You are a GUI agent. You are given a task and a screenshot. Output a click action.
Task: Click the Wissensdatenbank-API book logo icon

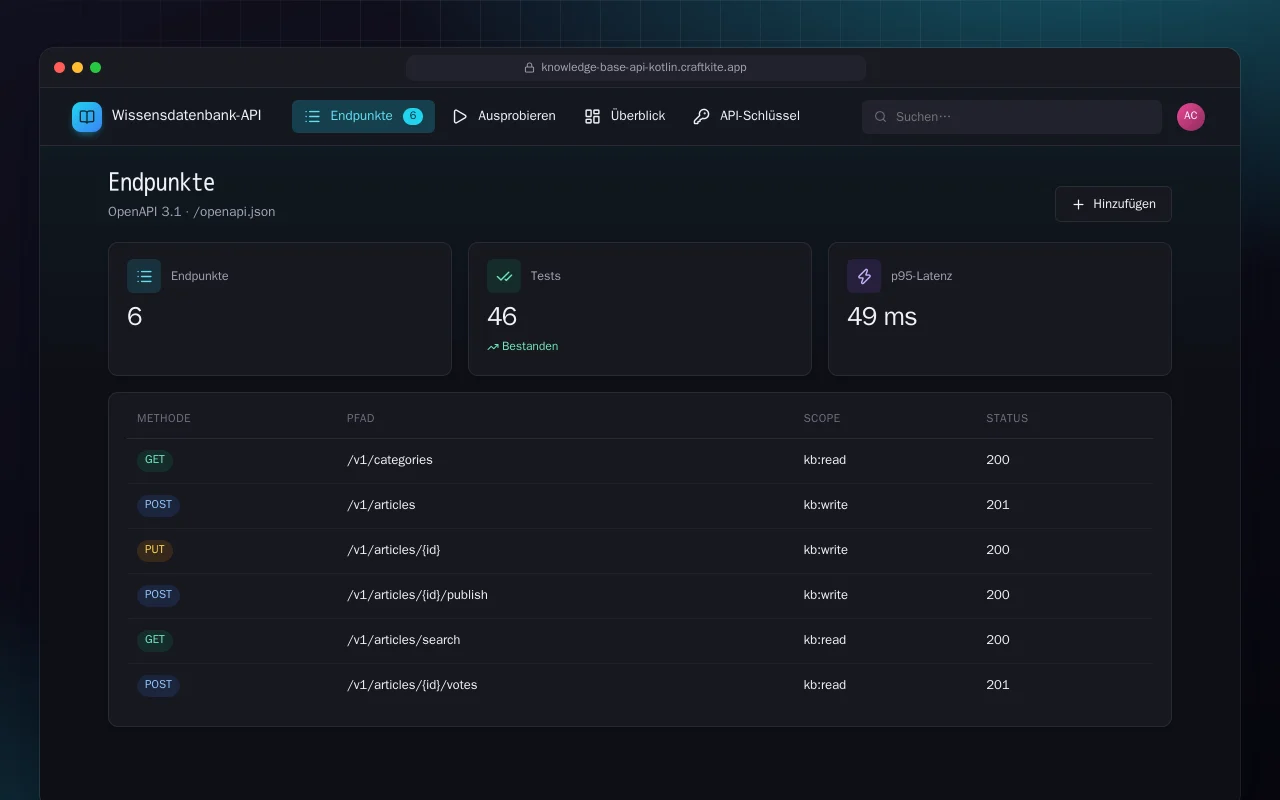(87, 116)
